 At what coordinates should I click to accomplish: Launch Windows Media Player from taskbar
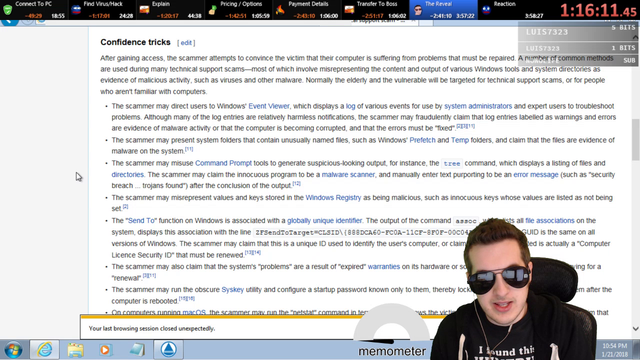tap(105, 350)
